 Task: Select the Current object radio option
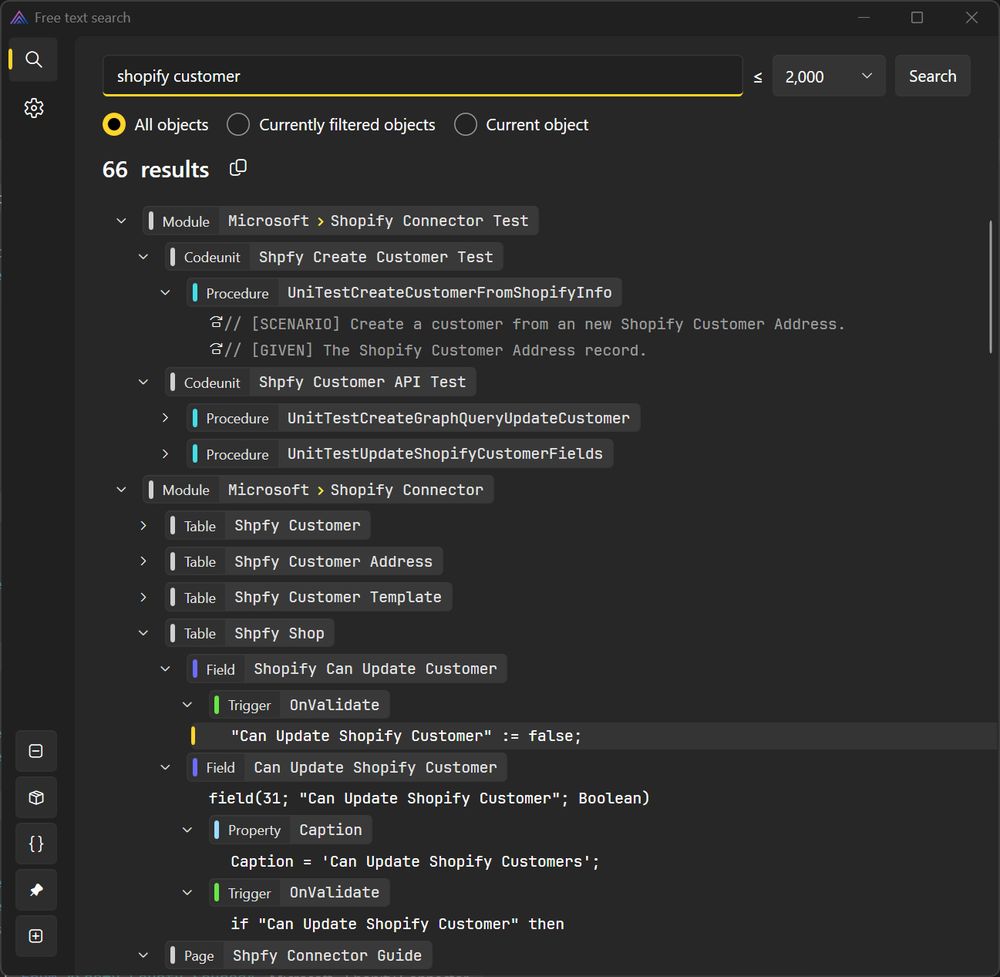[465, 124]
